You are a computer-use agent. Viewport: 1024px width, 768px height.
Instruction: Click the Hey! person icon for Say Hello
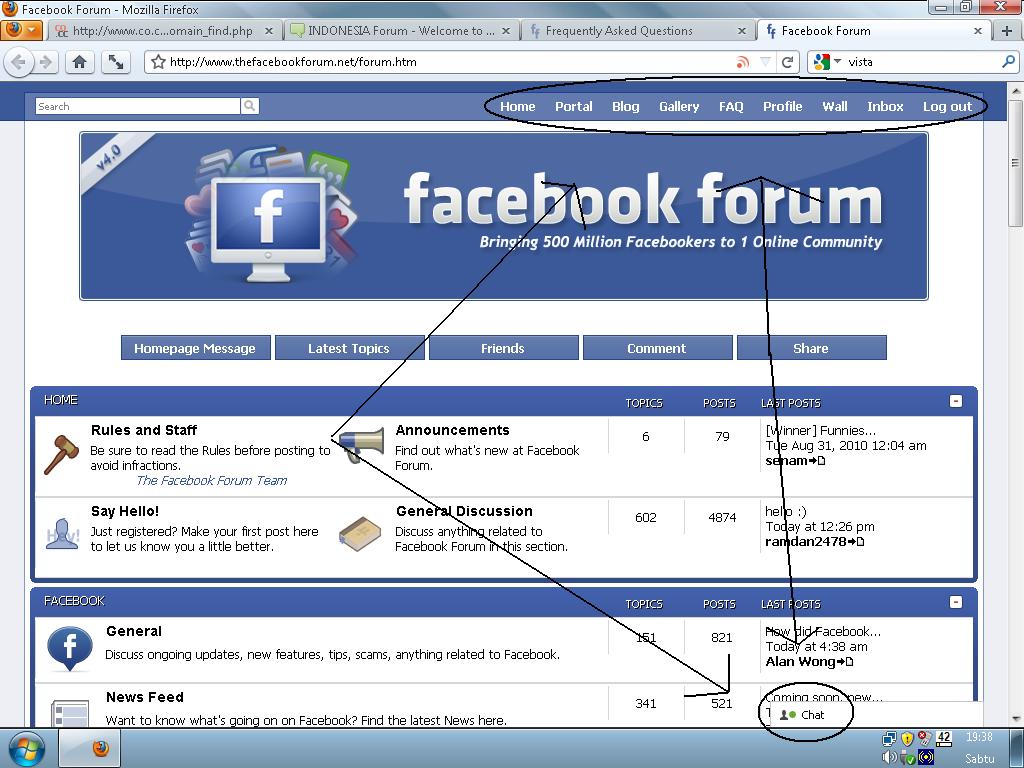click(x=63, y=534)
